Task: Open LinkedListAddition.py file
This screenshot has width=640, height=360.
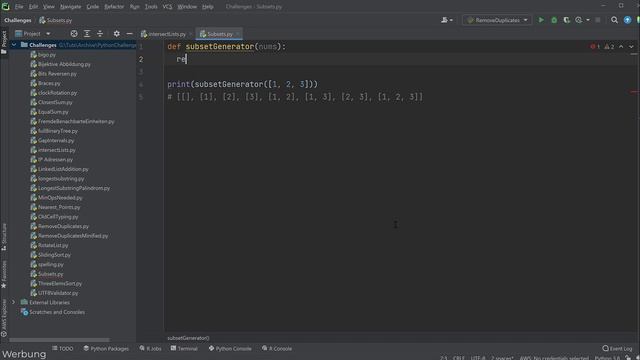Action: tap(63, 169)
